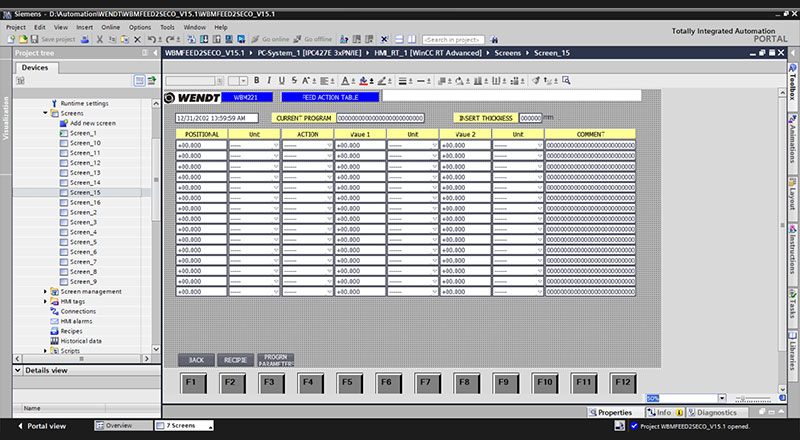
Task: Click the Overview taskbar item
Action: click(x=123, y=425)
